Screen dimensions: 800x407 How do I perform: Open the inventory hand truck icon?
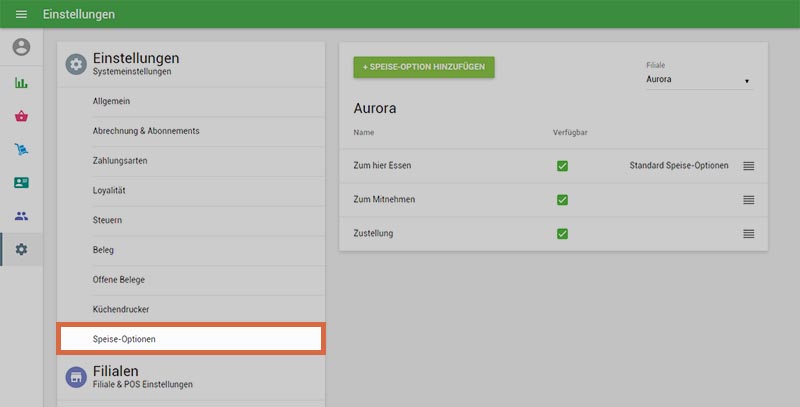[x=21, y=149]
